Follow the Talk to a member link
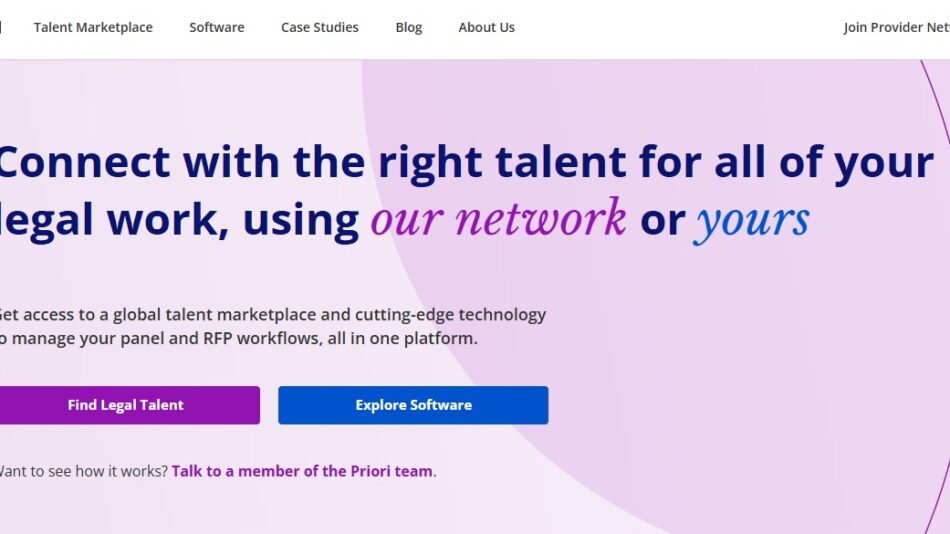The height and width of the screenshot is (534, 950). 302,471
